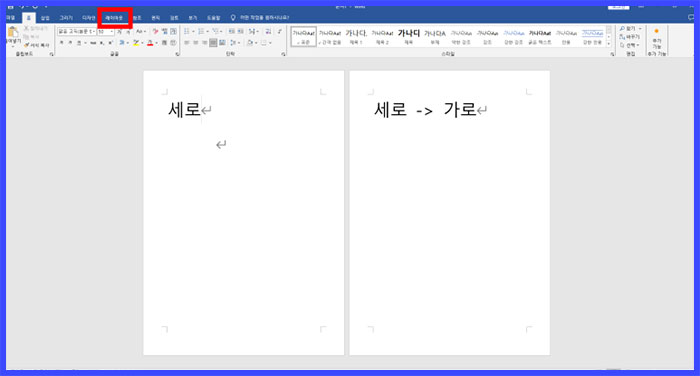Toggle Underline formatting in the font group
The width and height of the screenshot is (700, 376).
click(x=79, y=43)
